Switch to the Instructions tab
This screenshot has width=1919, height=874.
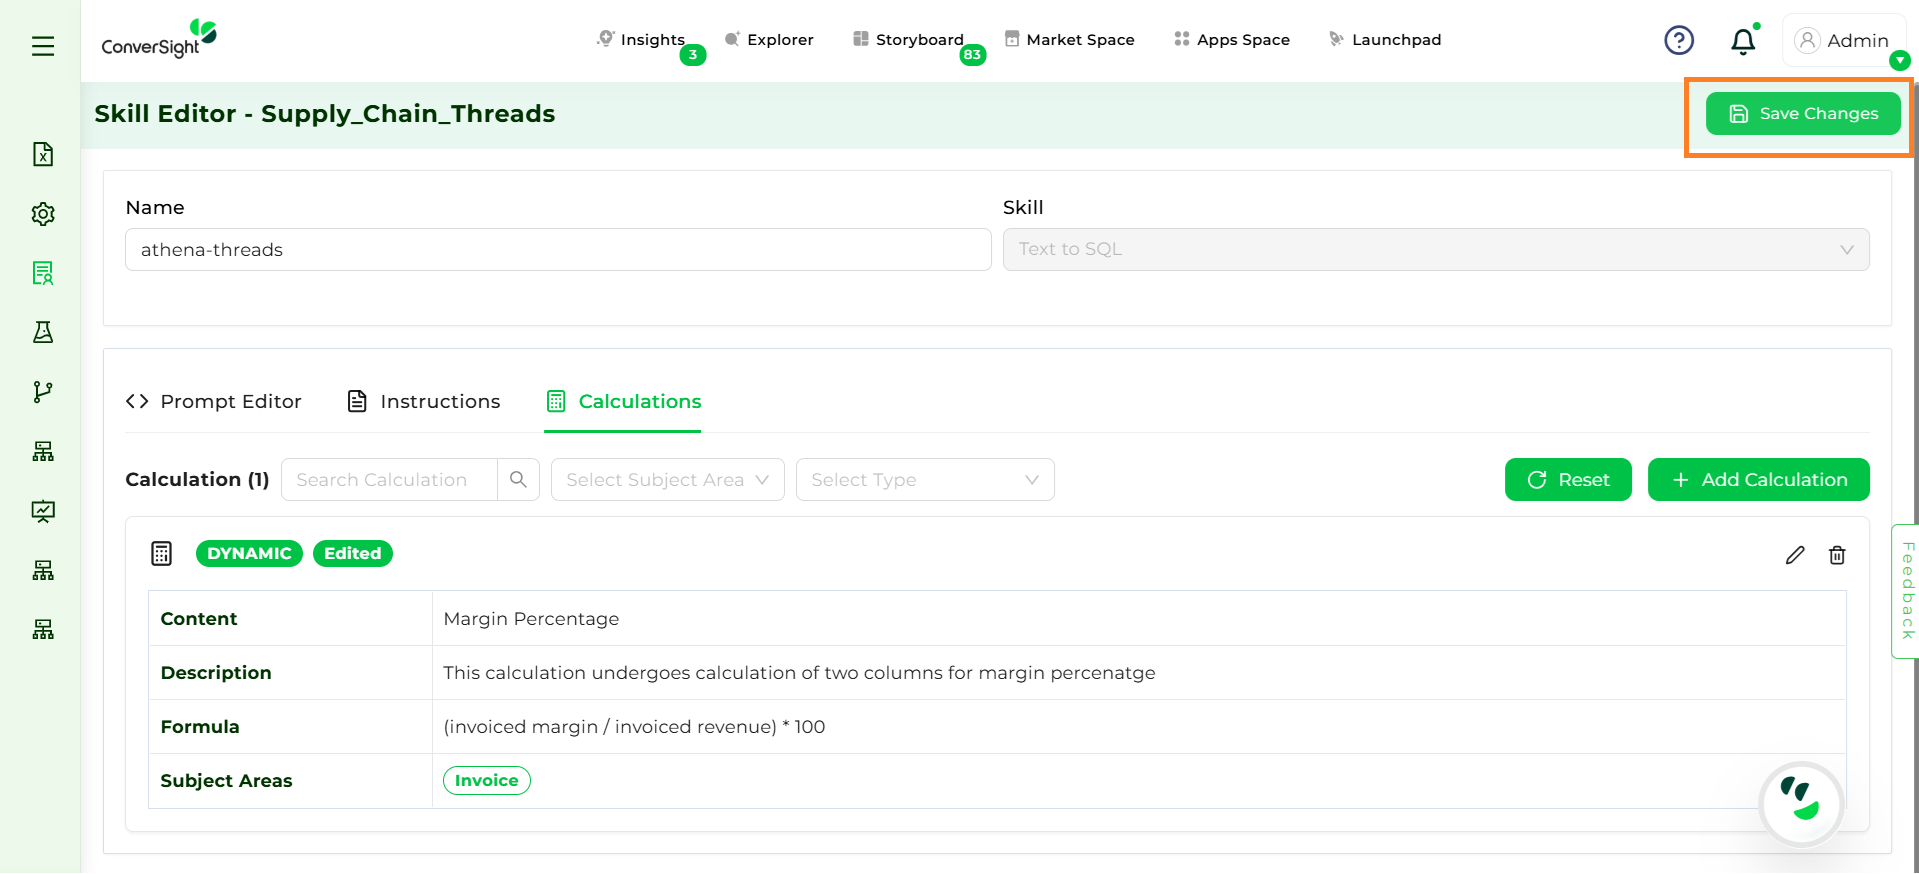[x=424, y=402]
